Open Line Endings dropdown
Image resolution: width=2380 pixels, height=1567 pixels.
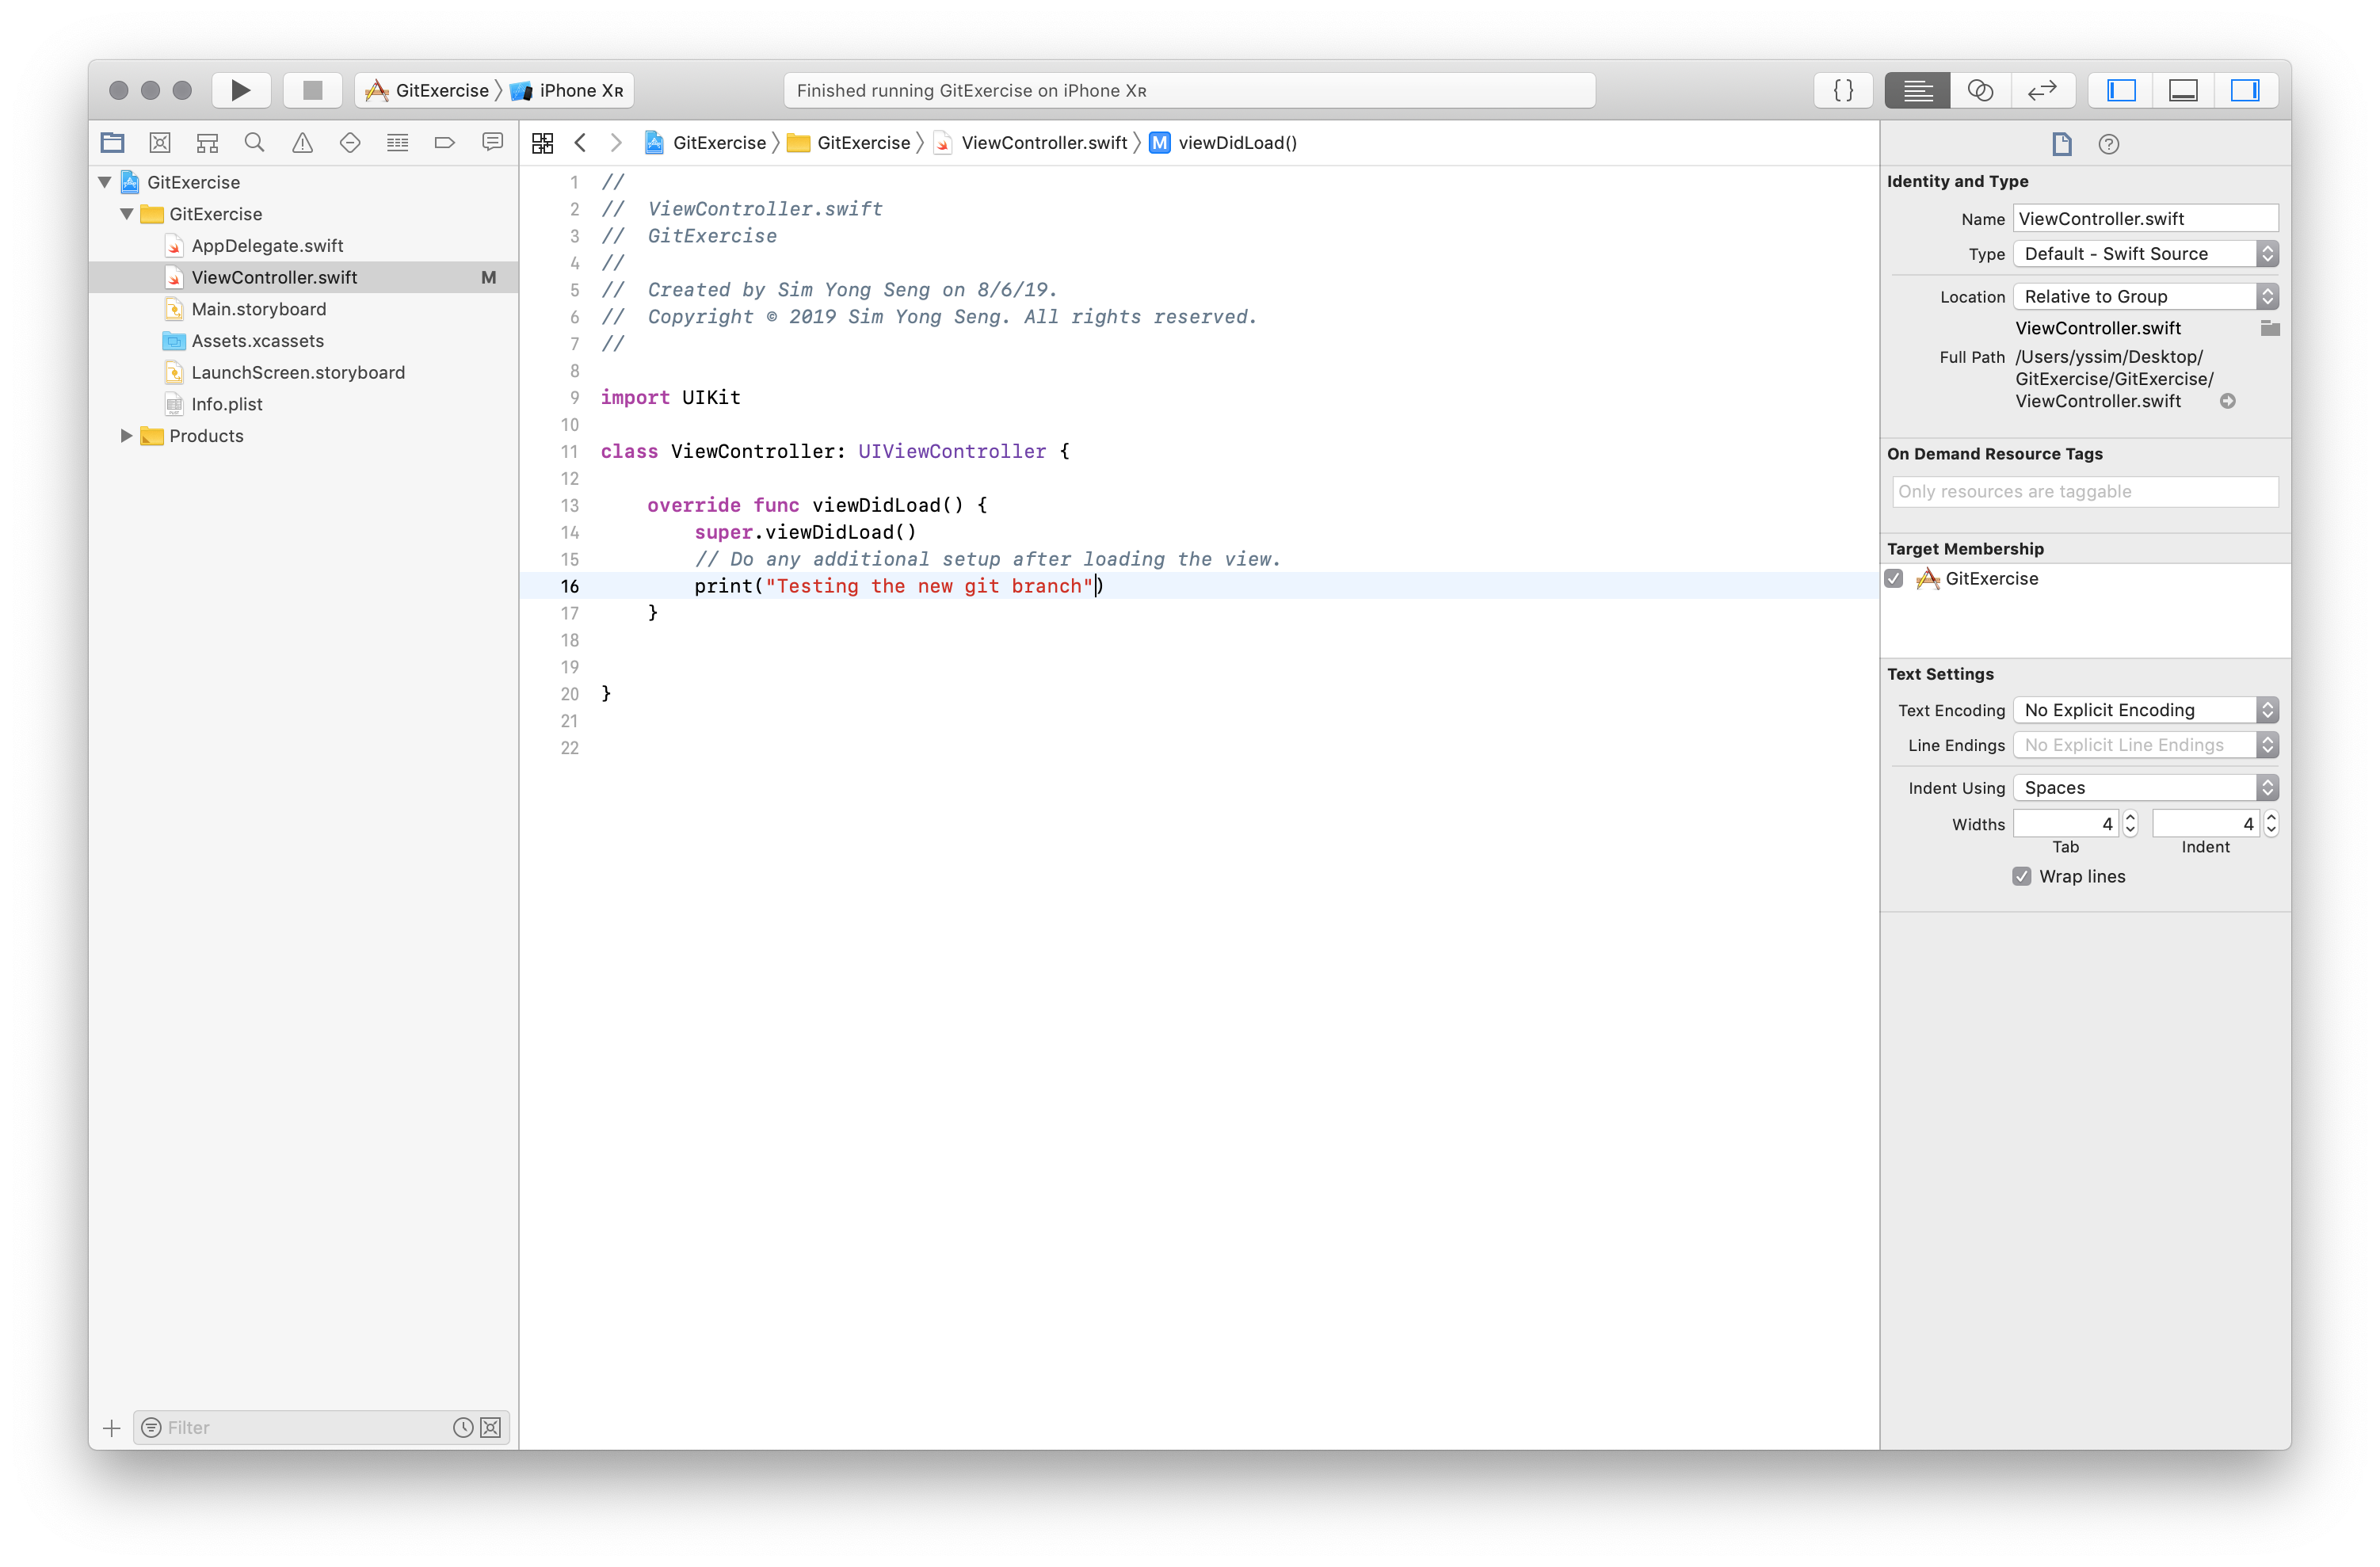(x=2146, y=745)
